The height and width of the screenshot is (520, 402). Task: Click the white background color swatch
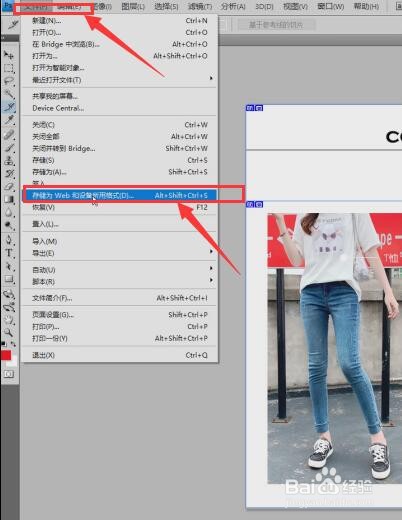[13, 362]
